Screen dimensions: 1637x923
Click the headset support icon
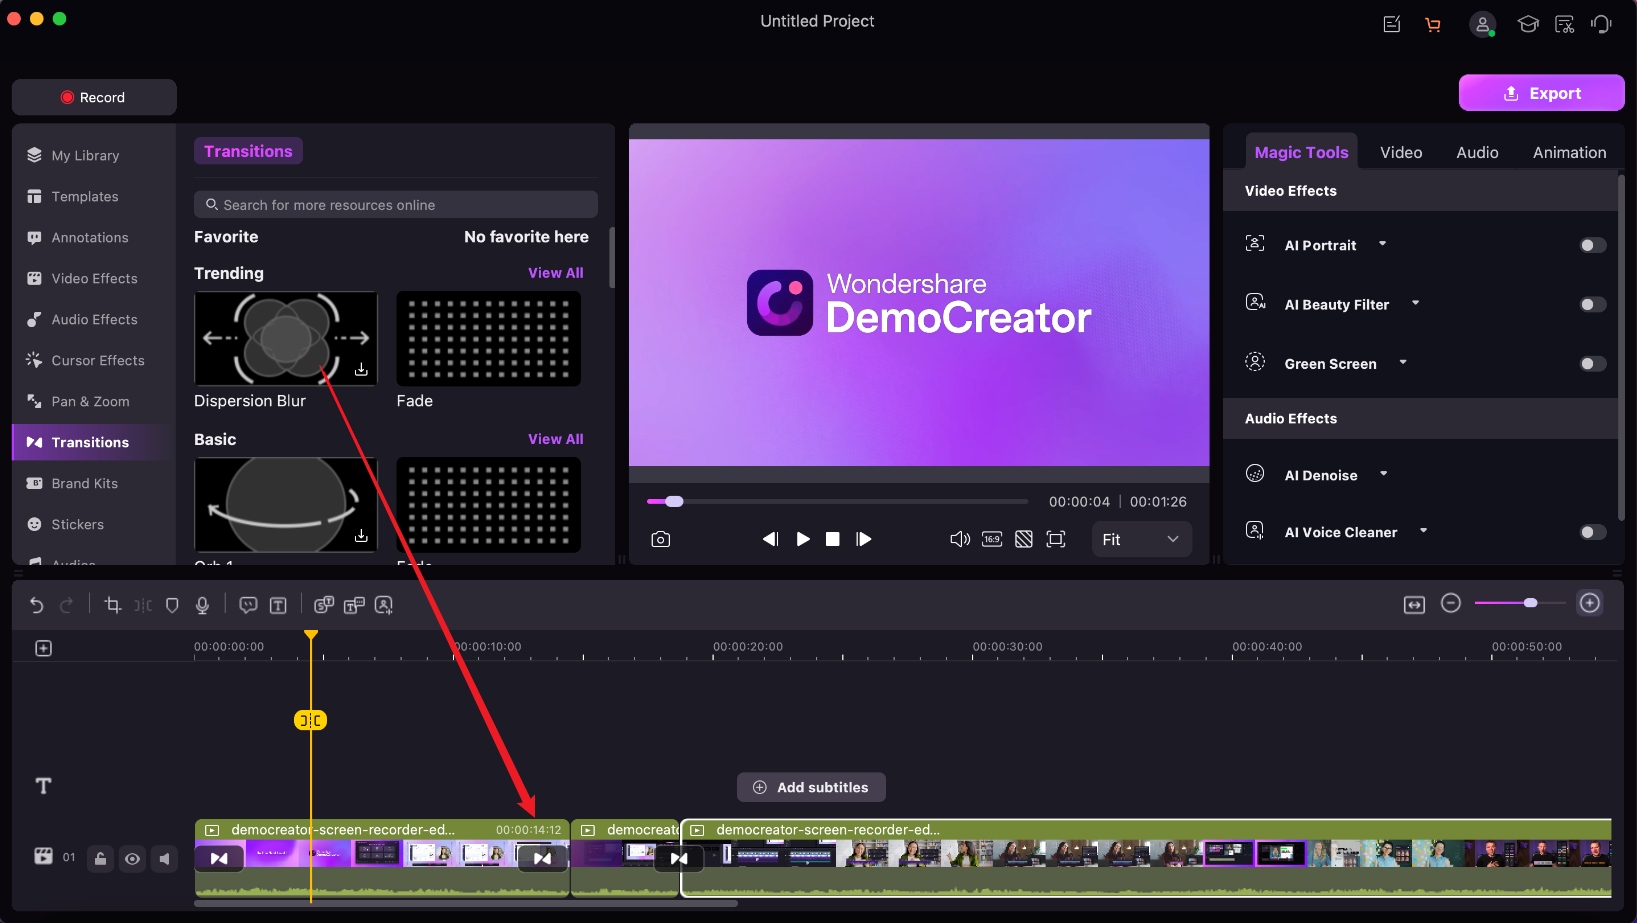(x=1602, y=24)
